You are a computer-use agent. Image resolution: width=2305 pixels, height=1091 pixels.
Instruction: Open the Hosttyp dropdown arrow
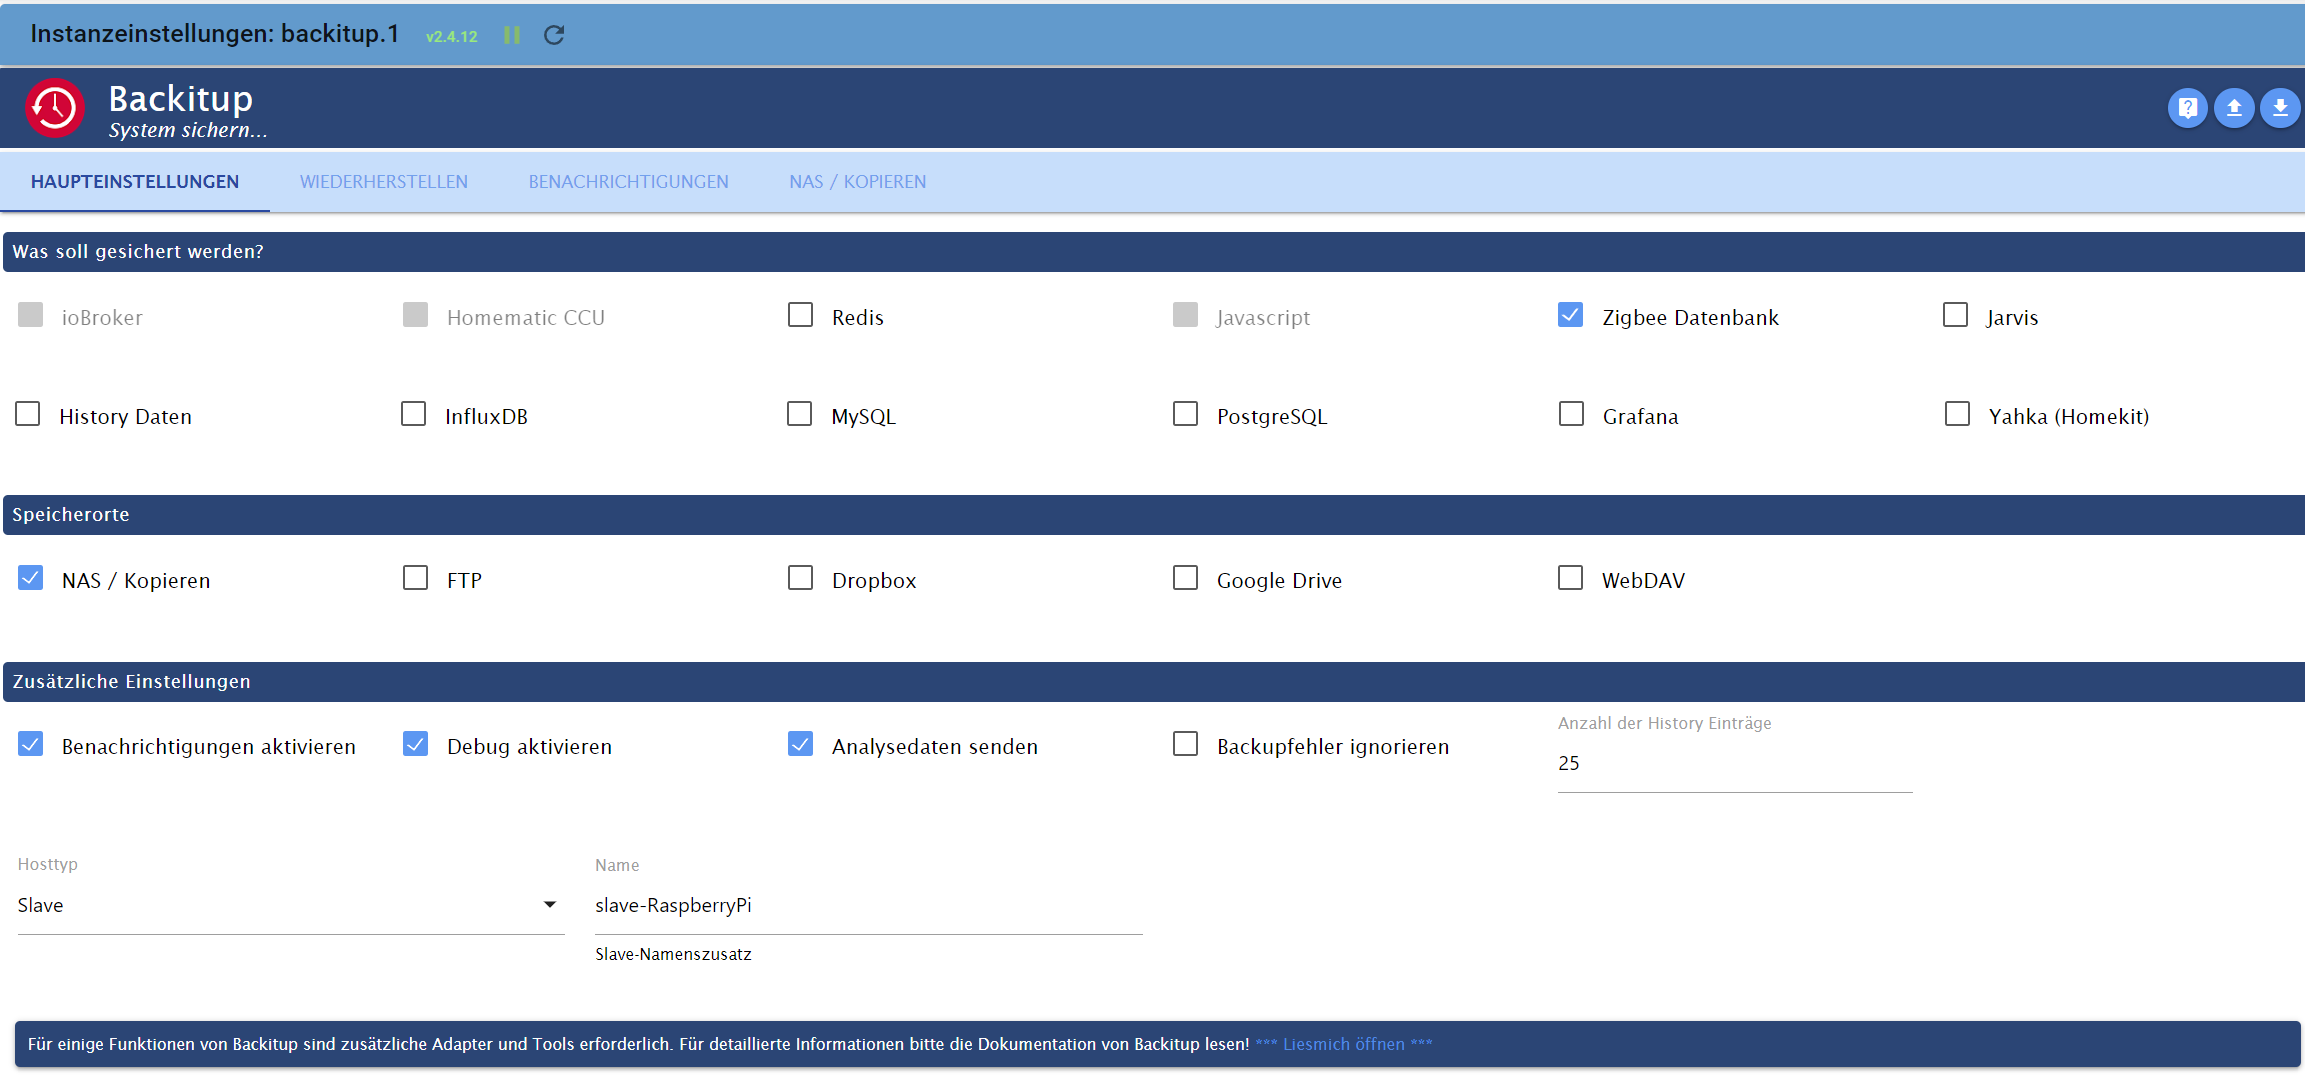click(x=549, y=904)
